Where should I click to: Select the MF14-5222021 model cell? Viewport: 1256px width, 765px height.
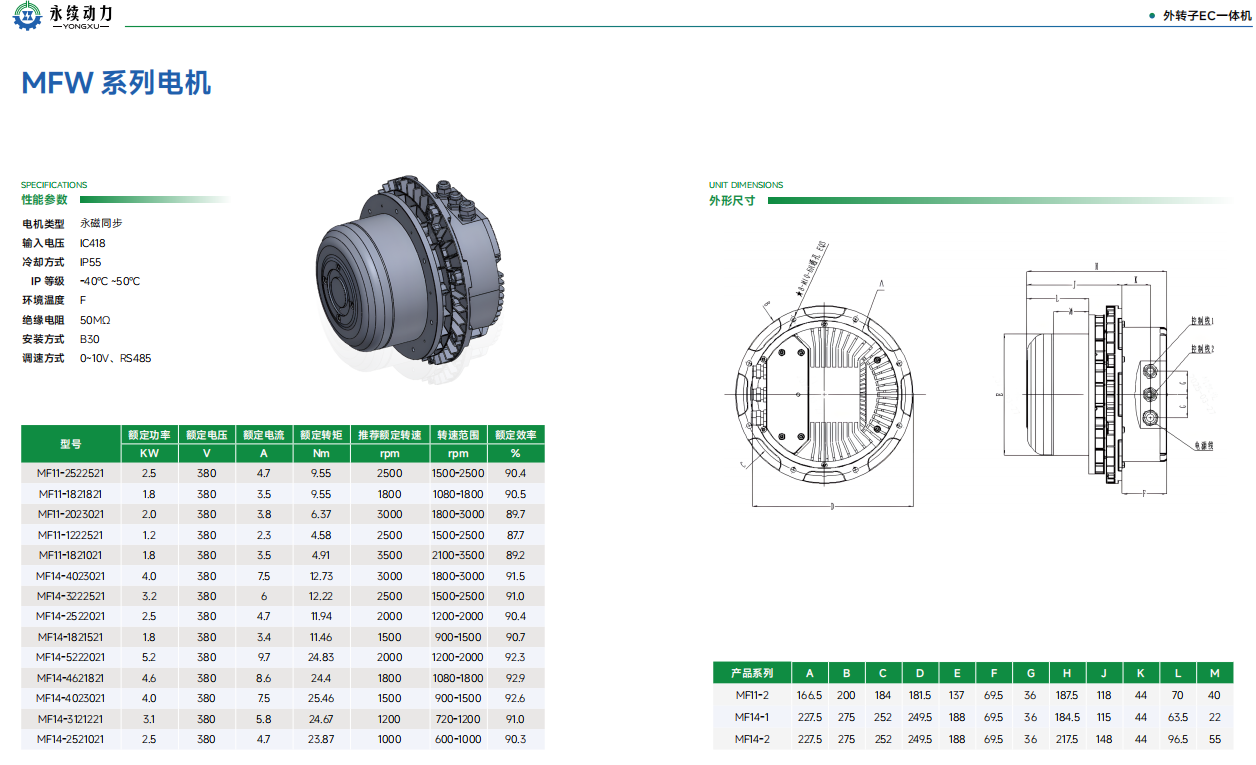[70, 657]
